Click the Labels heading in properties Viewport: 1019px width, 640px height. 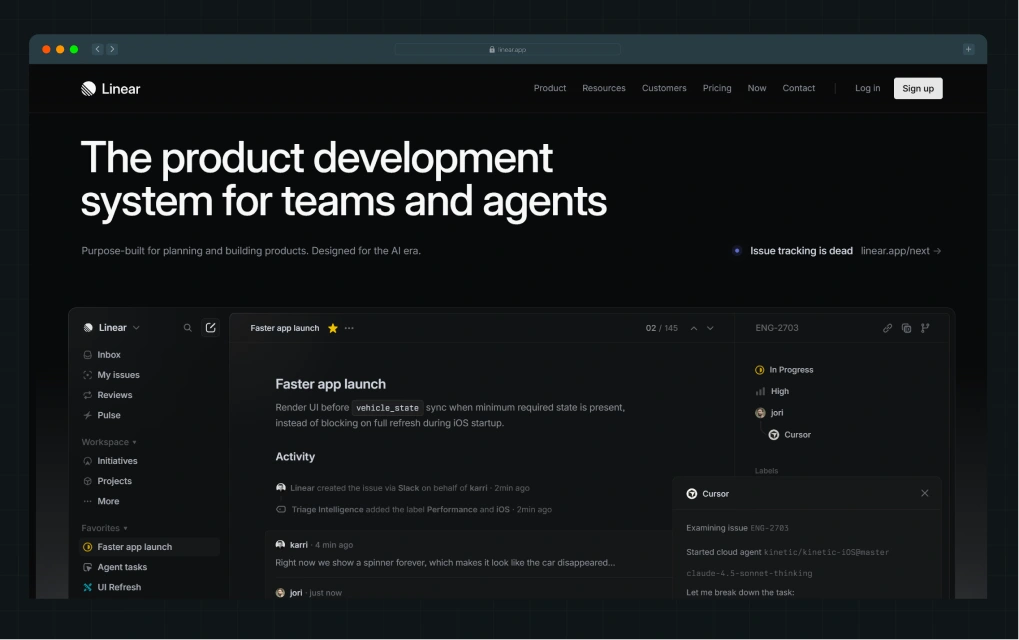(766, 470)
